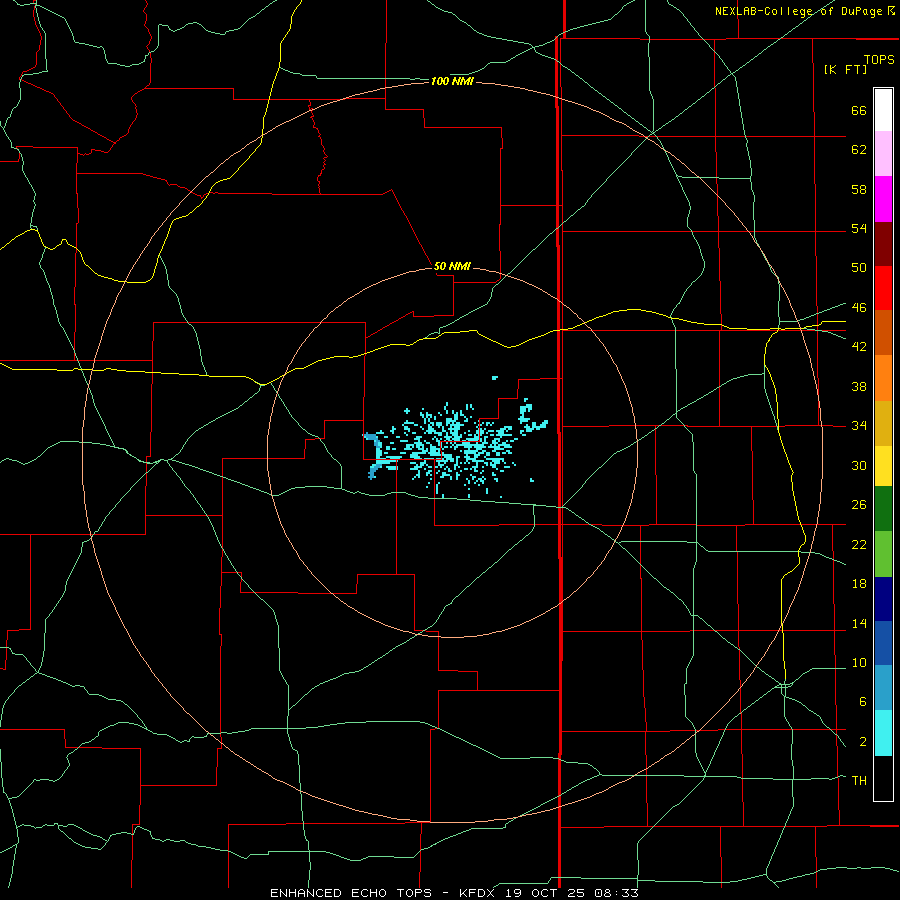
Task: Click the TOPS legend title
Action: point(879,59)
